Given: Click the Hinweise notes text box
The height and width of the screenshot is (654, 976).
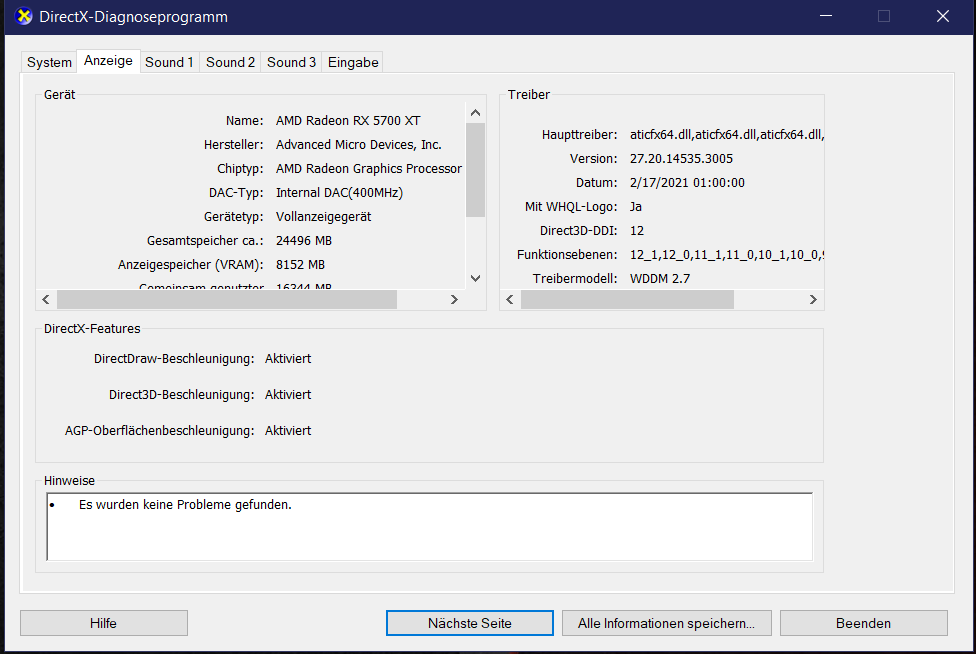Looking at the screenshot, I should tap(429, 526).
